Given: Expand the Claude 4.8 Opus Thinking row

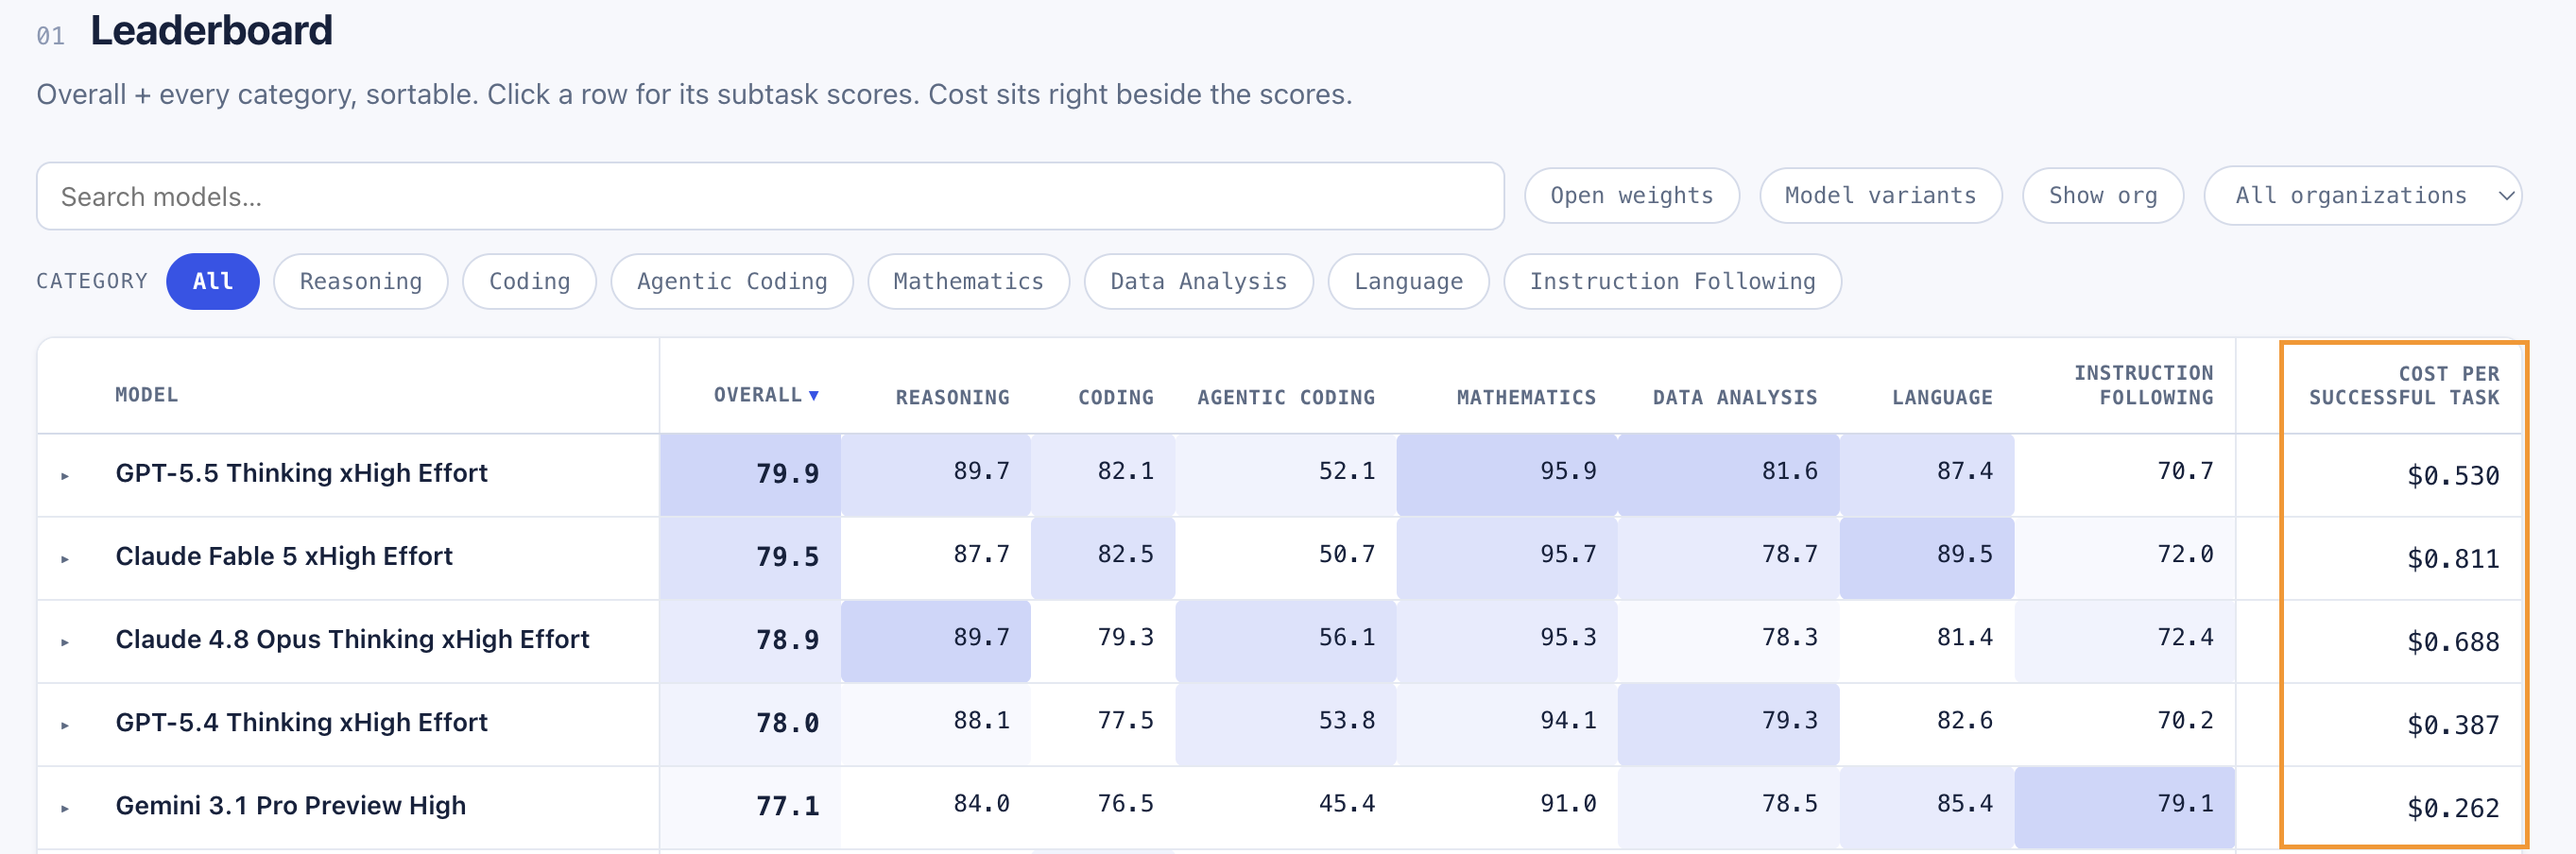Looking at the screenshot, I should pyautogui.click(x=65, y=642).
